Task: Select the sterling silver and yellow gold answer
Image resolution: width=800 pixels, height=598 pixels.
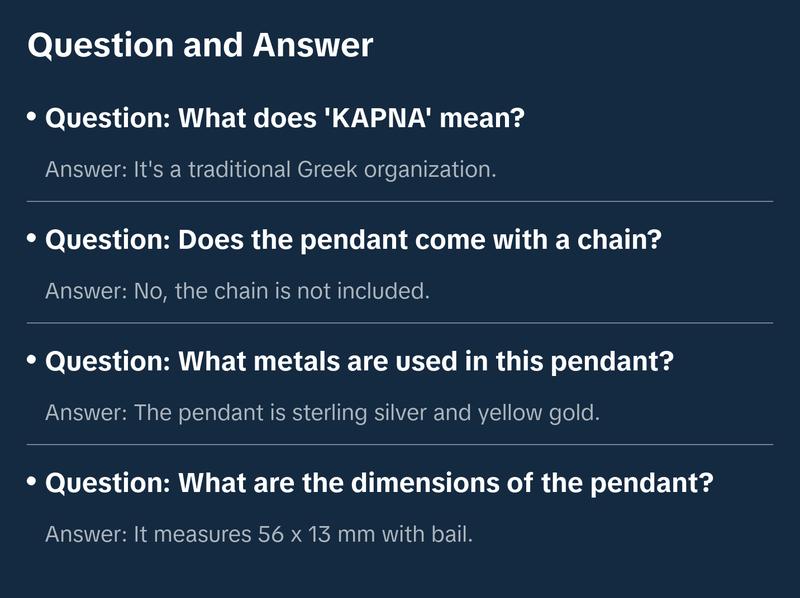Action: [x=322, y=412]
